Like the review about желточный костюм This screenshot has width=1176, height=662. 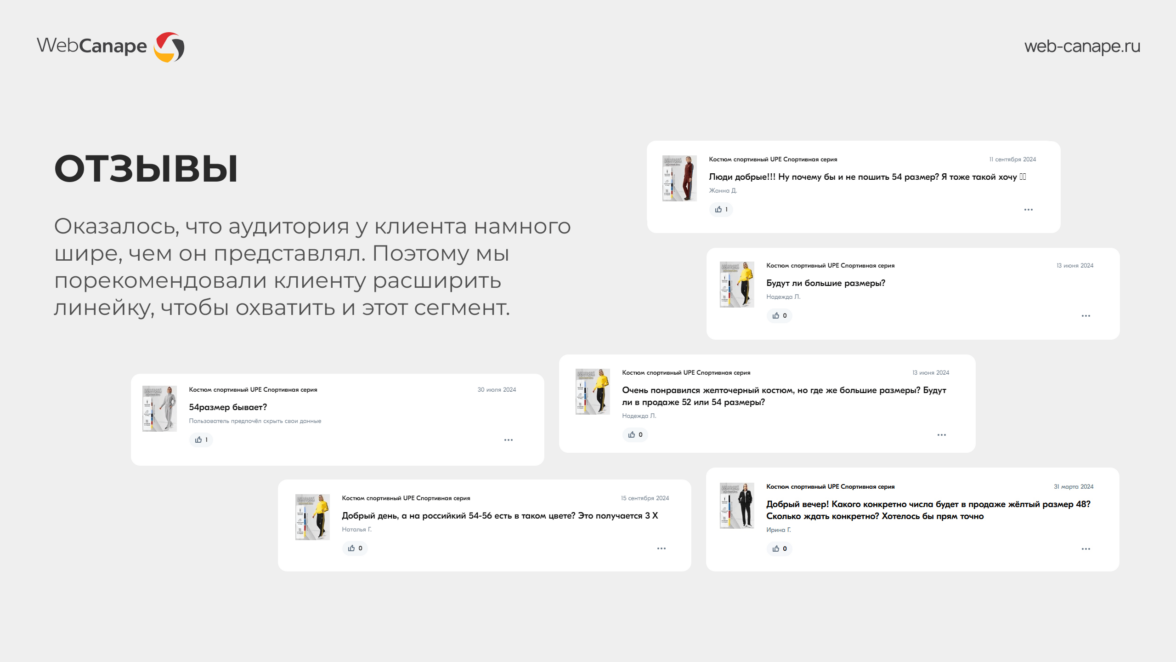point(634,434)
